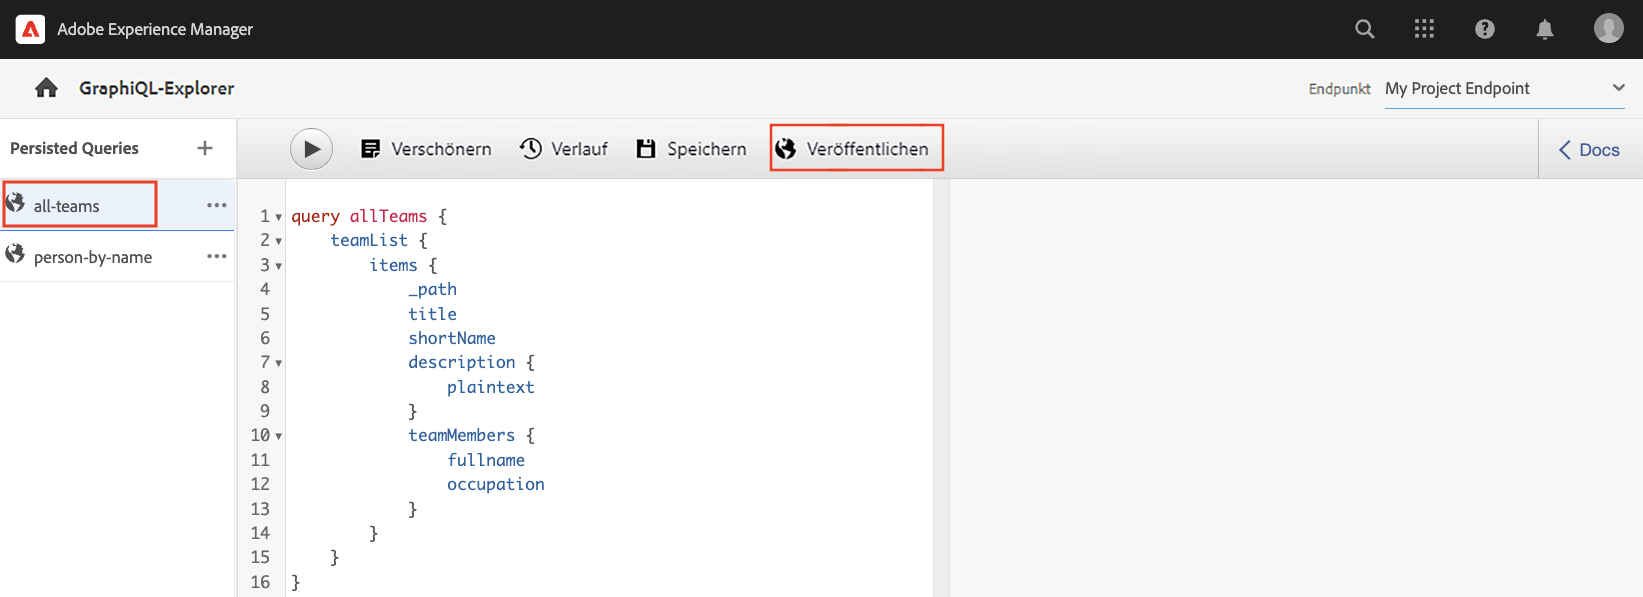
Task: Add a new persisted query with plus
Action: 205,148
